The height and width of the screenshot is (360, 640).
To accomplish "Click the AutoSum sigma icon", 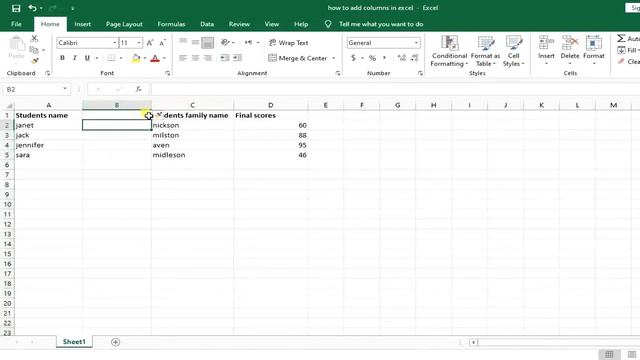I will 621,38.
